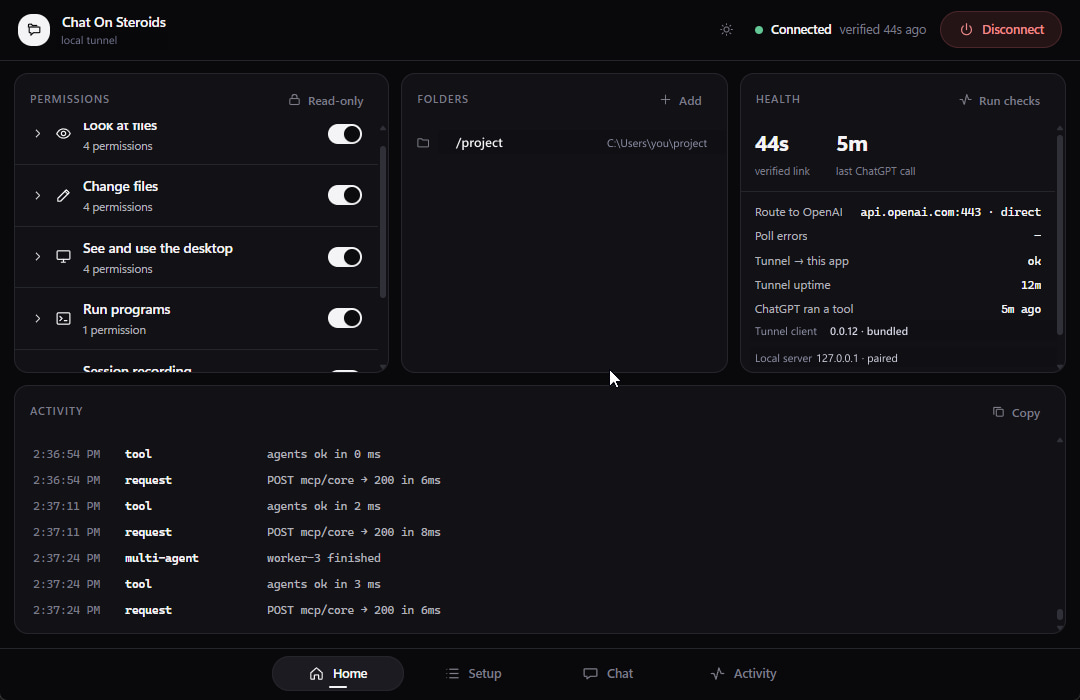The height and width of the screenshot is (700, 1080).
Task: Click the 44s verified link value
Action: [771, 144]
